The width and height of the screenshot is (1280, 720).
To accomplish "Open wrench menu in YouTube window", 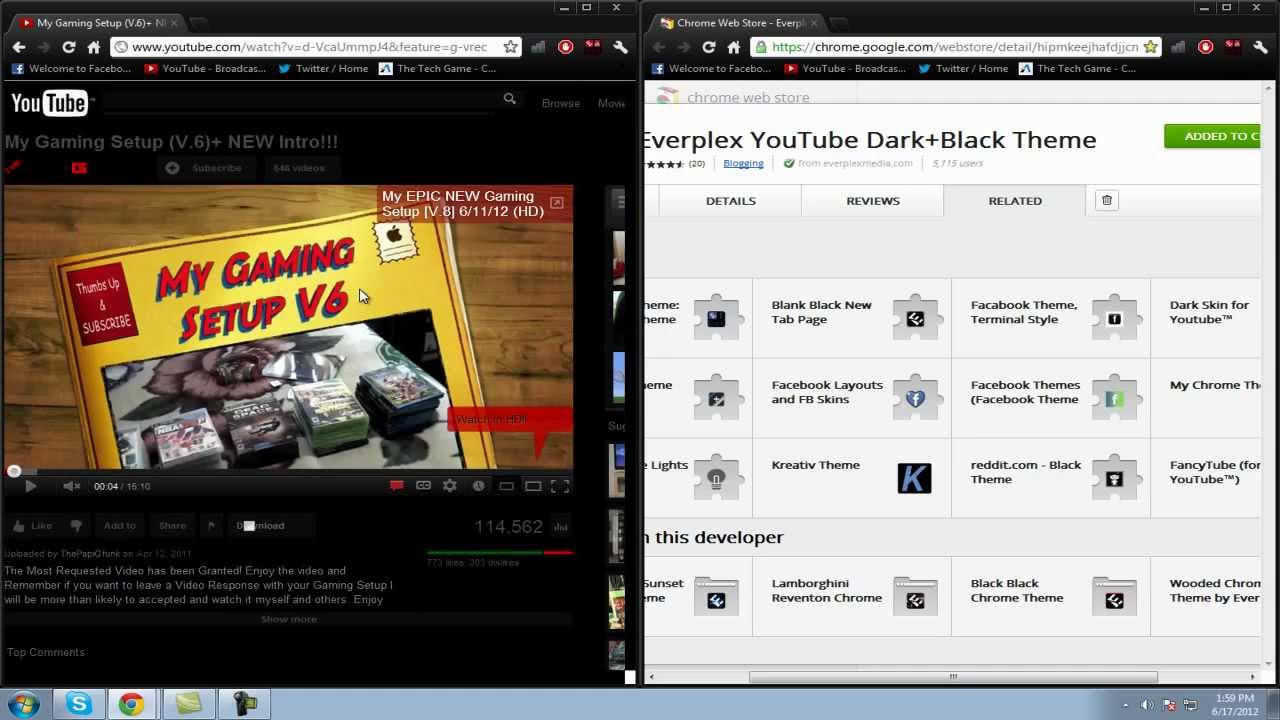I will click(x=620, y=47).
